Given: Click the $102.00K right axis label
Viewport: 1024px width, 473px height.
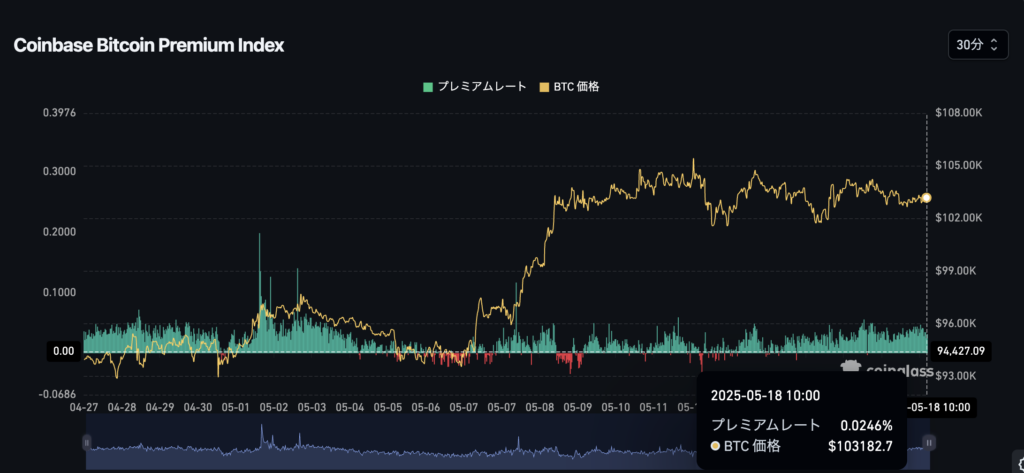Looking at the screenshot, I should [960, 218].
